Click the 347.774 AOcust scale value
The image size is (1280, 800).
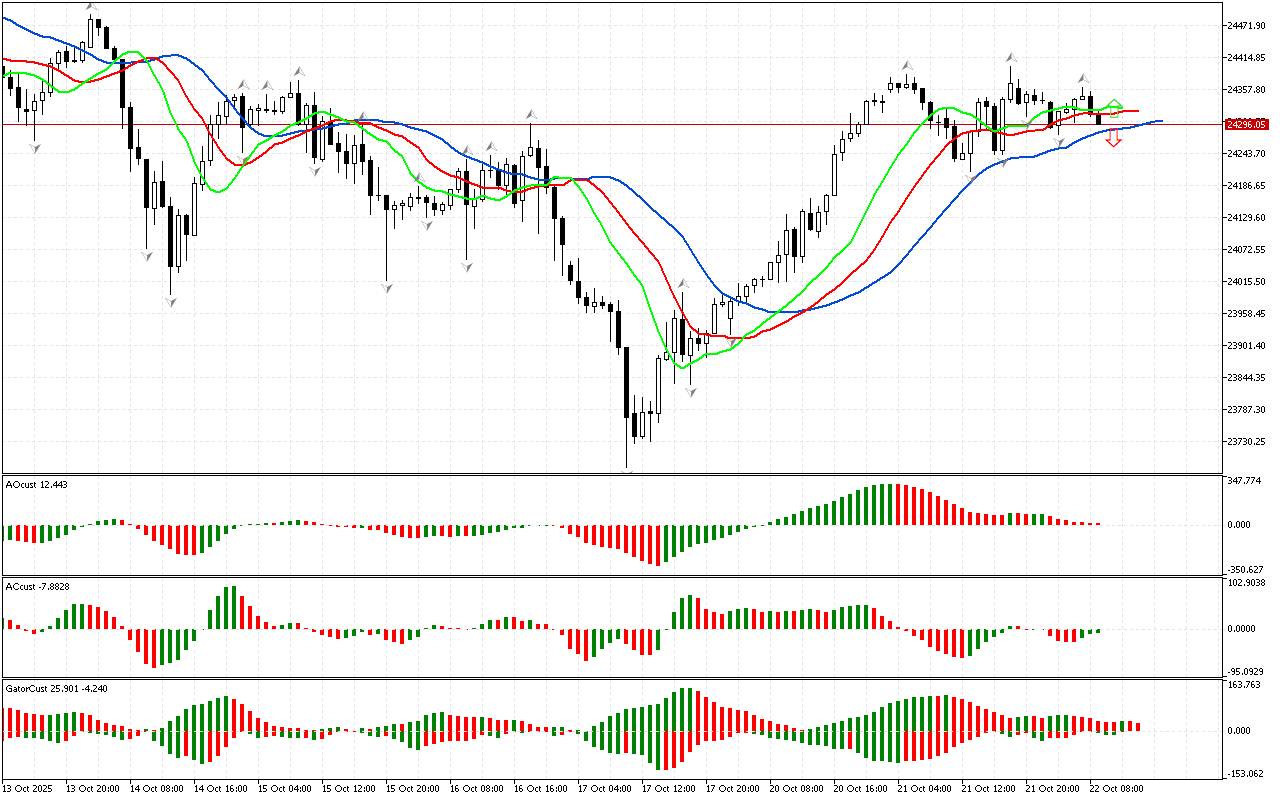point(1244,481)
